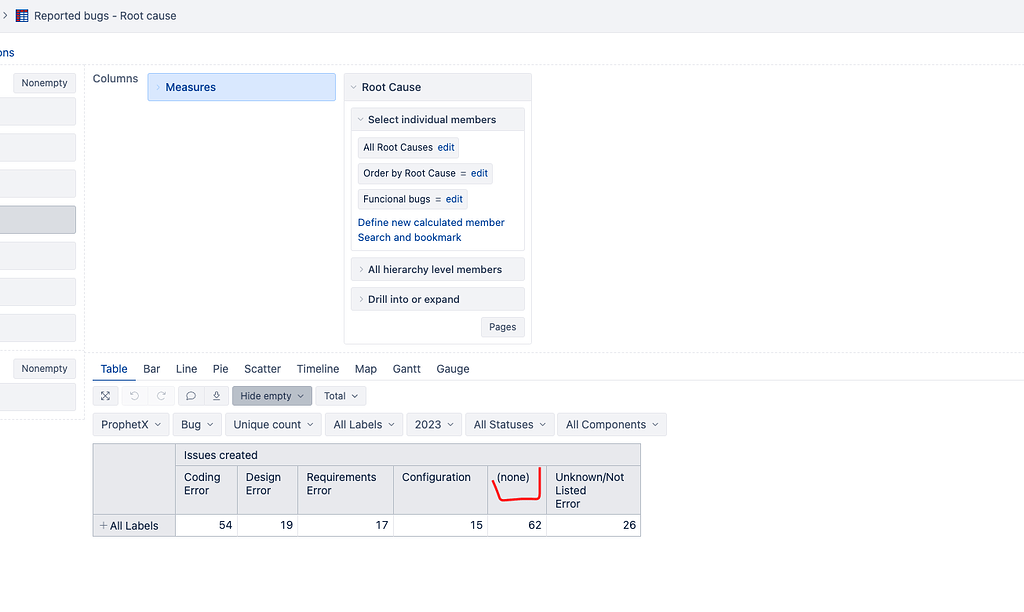Switch to the Gantt tab
This screenshot has height=612, width=1024.
[406, 369]
